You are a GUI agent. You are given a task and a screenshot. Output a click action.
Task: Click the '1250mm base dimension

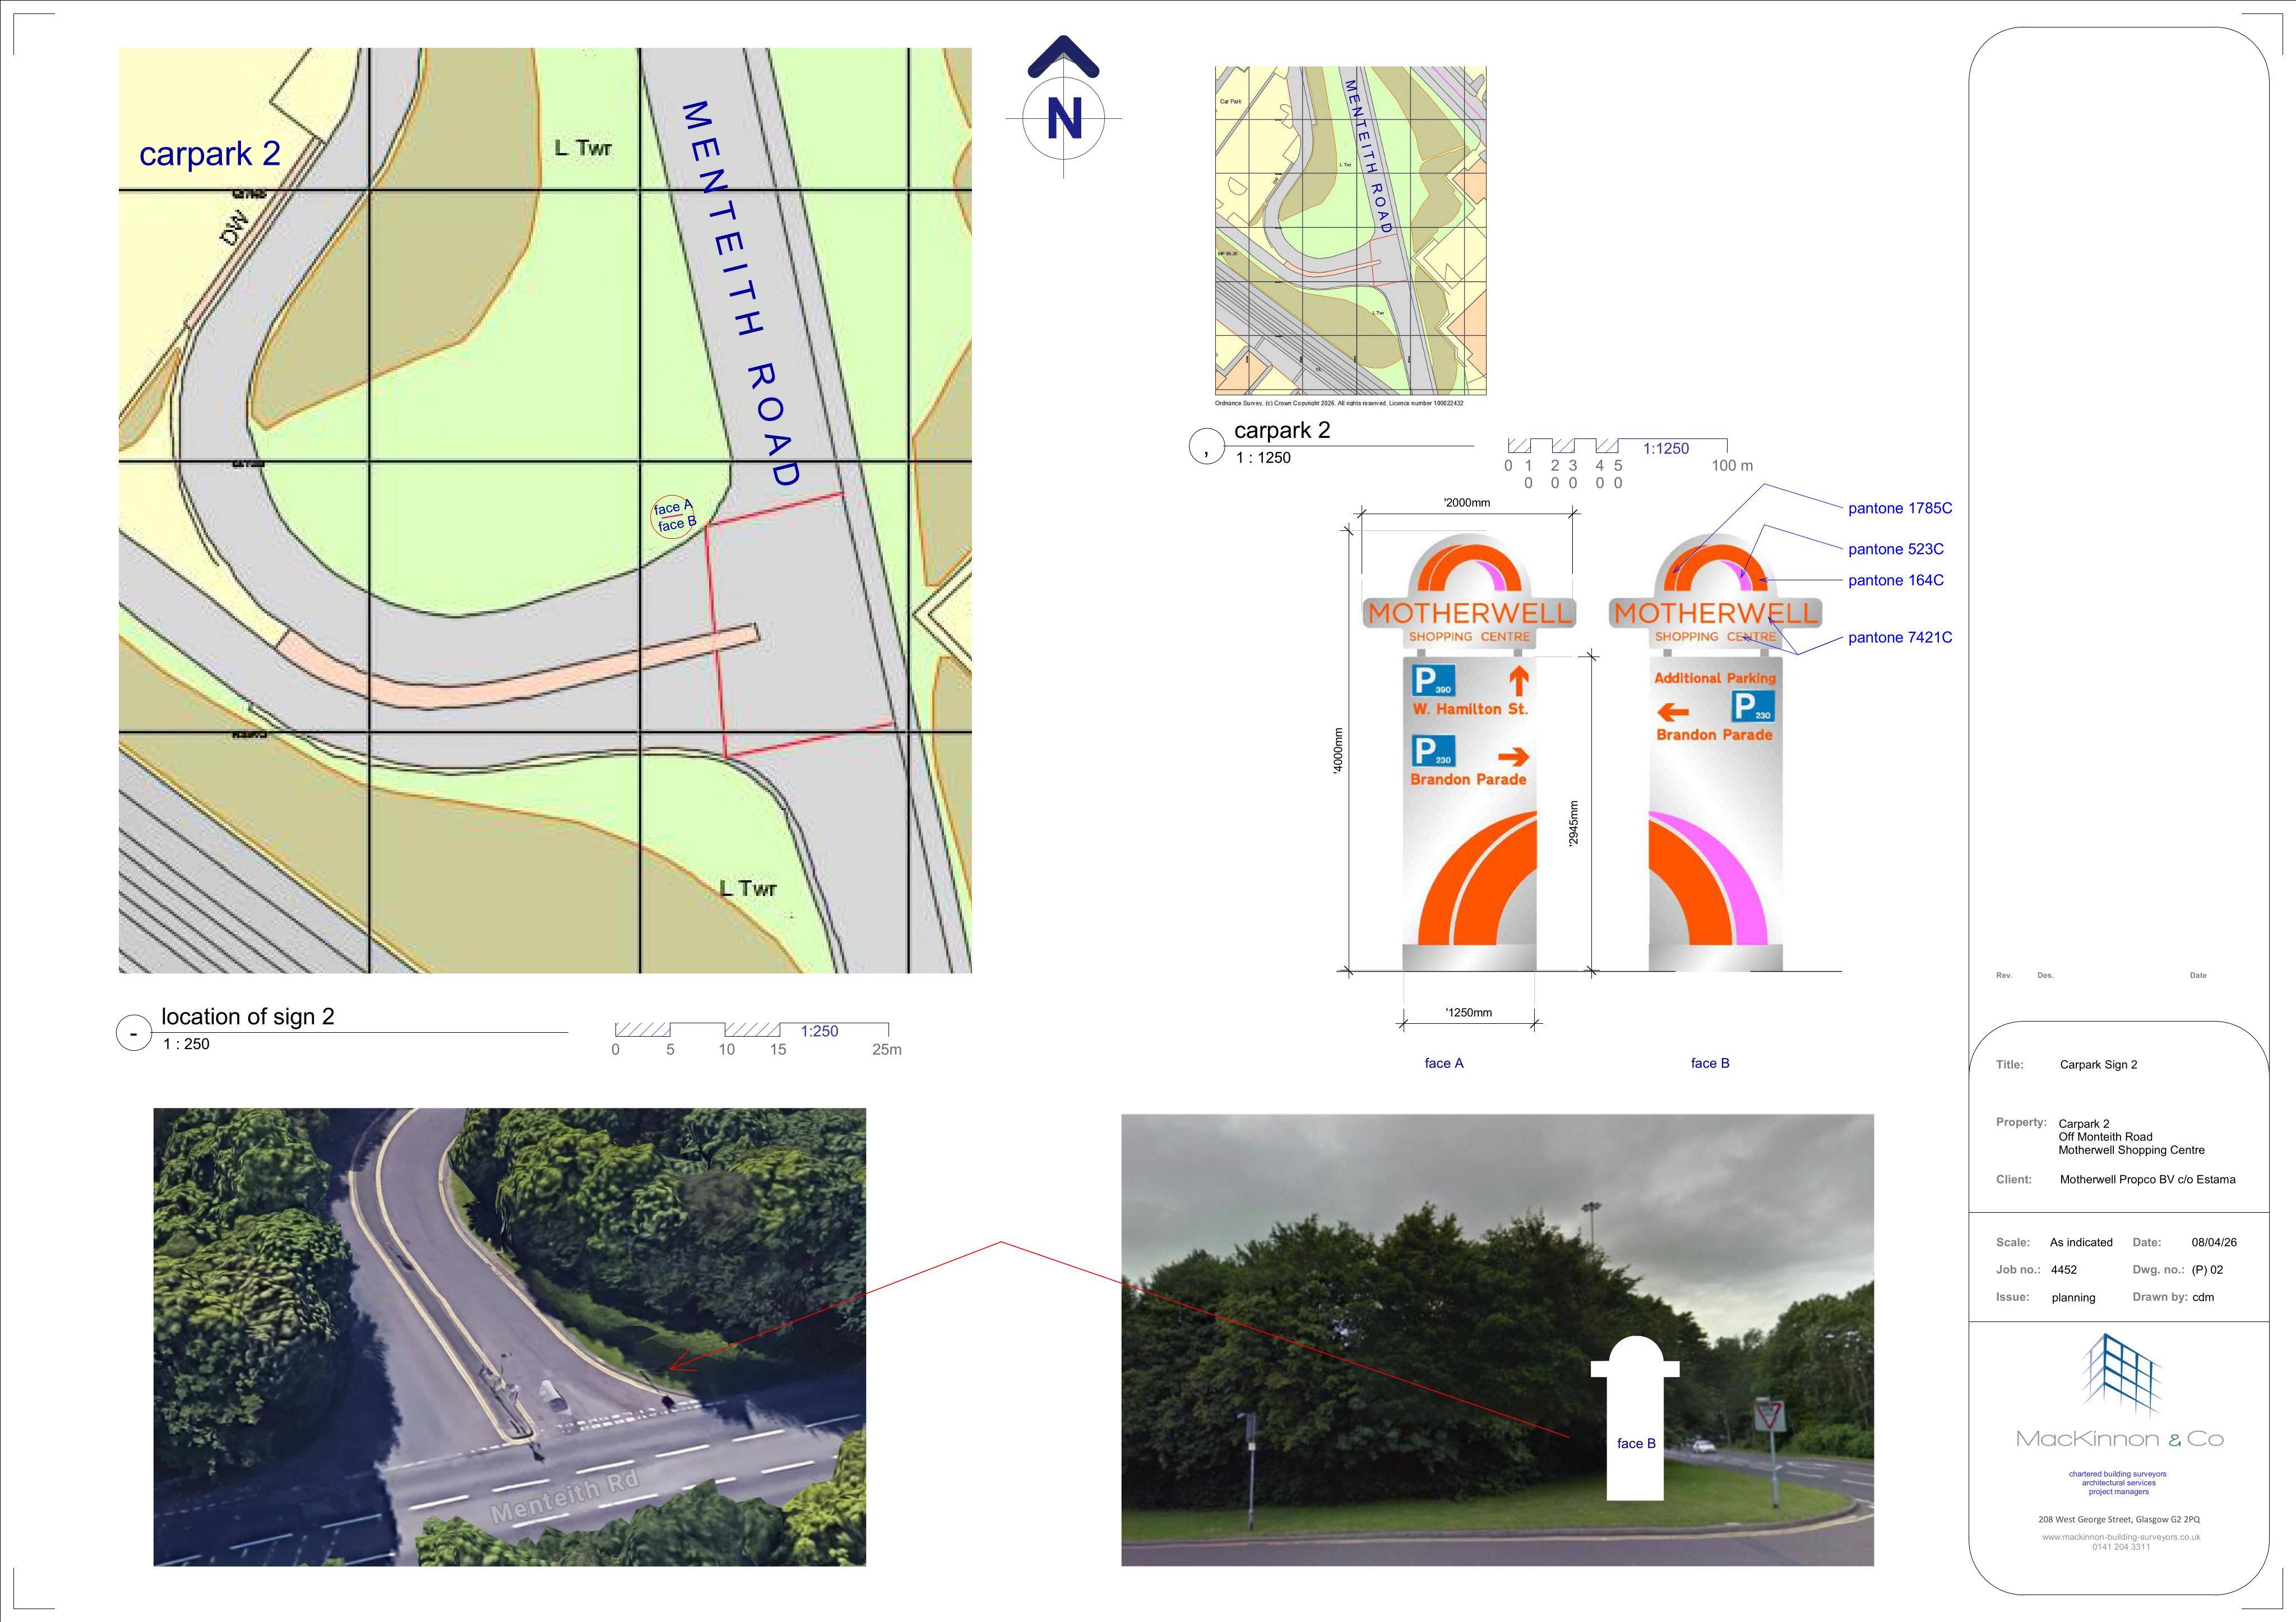(1468, 1013)
